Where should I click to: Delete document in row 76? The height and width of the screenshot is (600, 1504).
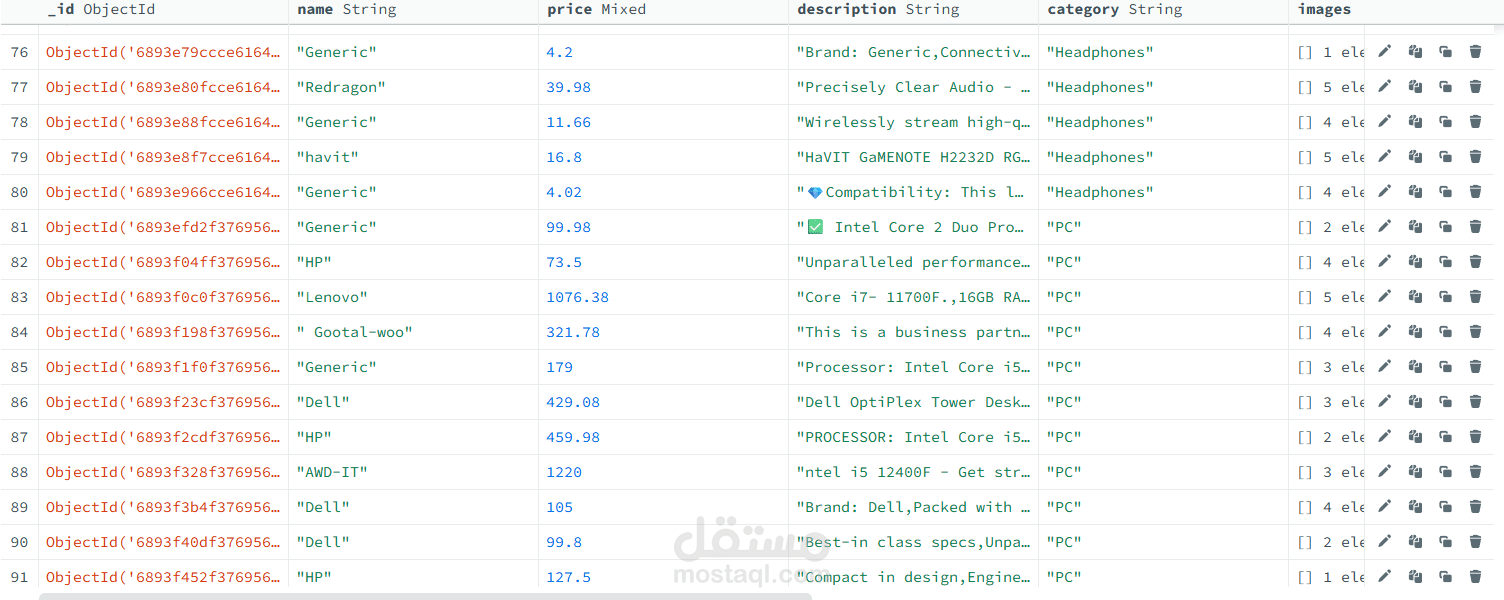pyautogui.click(x=1475, y=52)
